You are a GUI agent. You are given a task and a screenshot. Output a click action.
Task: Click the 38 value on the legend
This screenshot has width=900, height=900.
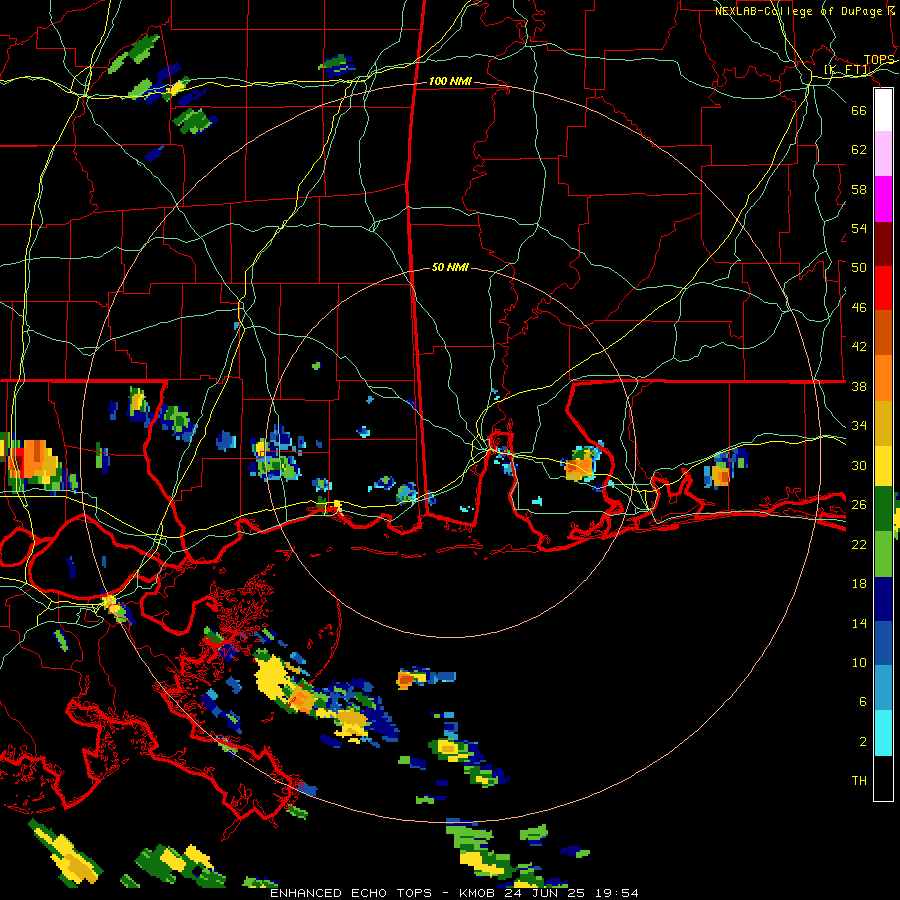click(x=859, y=387)
